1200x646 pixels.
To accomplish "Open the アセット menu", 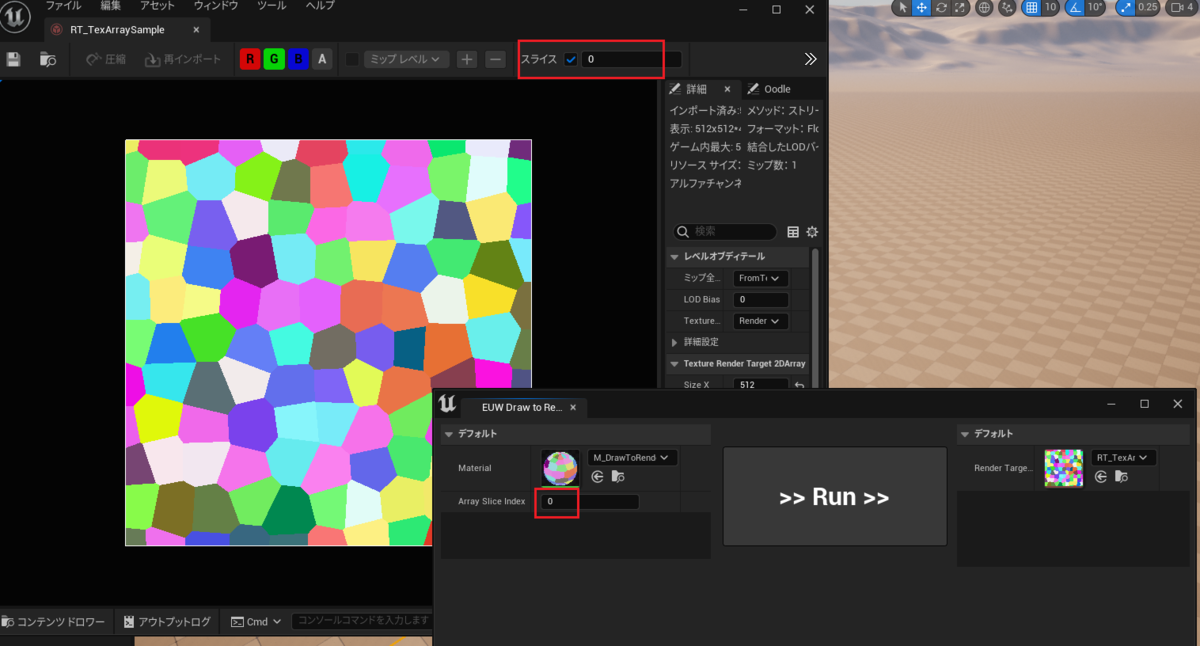I will coord(157,5).
